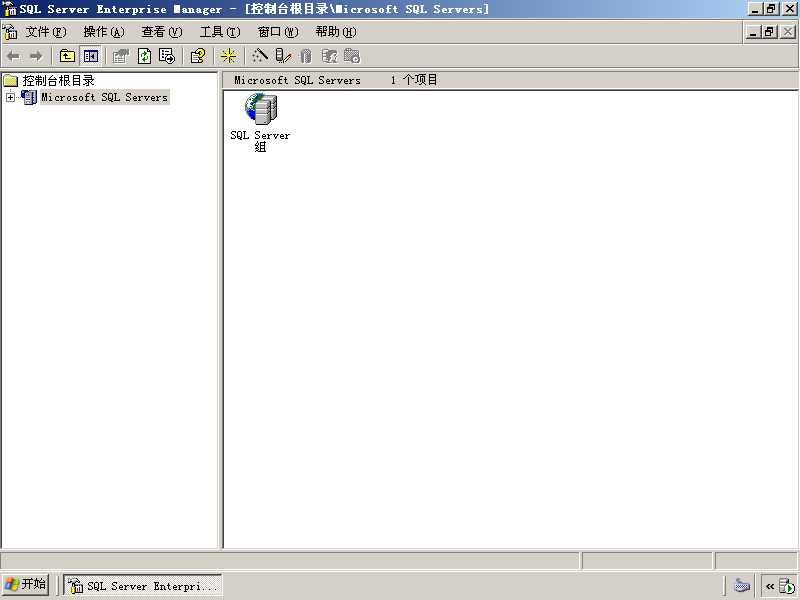Viewport: 800px width, 600px height.
Task: Select the SQL Server 组 icon
Action: tap(261, 108)
